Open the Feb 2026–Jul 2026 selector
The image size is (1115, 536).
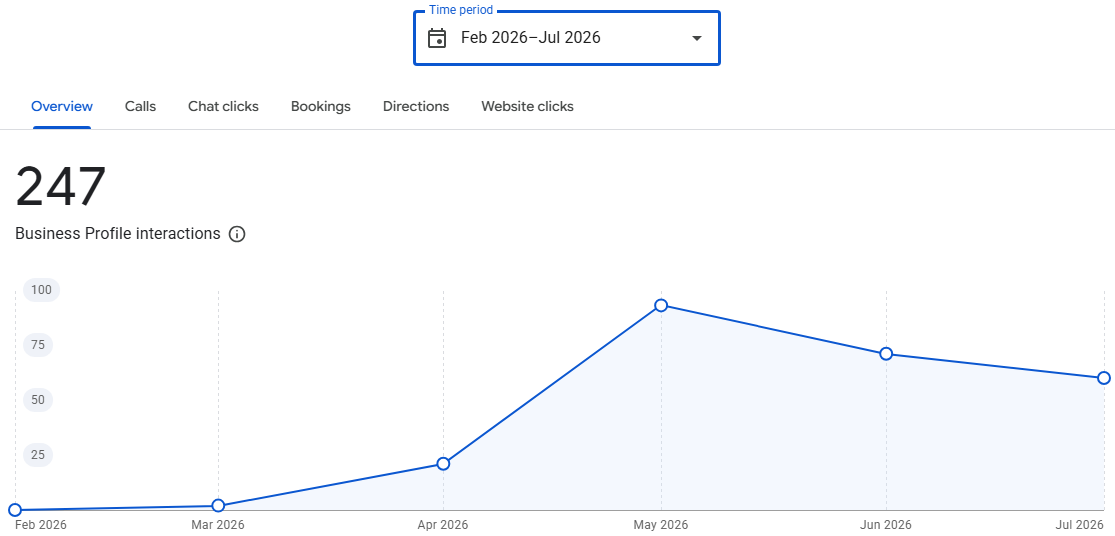(x=567, y=38)
